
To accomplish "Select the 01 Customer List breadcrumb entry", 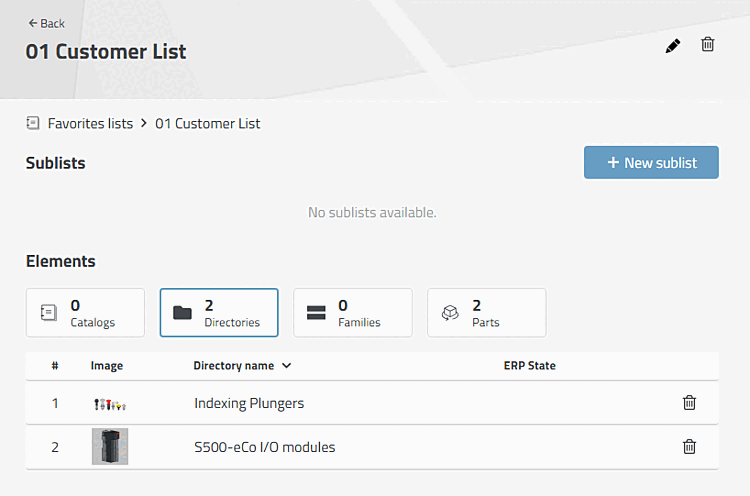I will [208, 123].
